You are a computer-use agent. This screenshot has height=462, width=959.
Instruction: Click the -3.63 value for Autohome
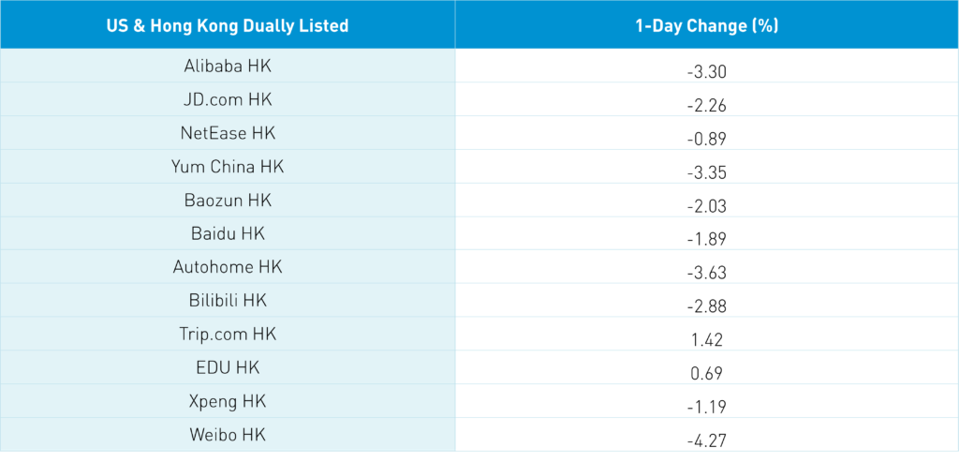pos(706,273)
